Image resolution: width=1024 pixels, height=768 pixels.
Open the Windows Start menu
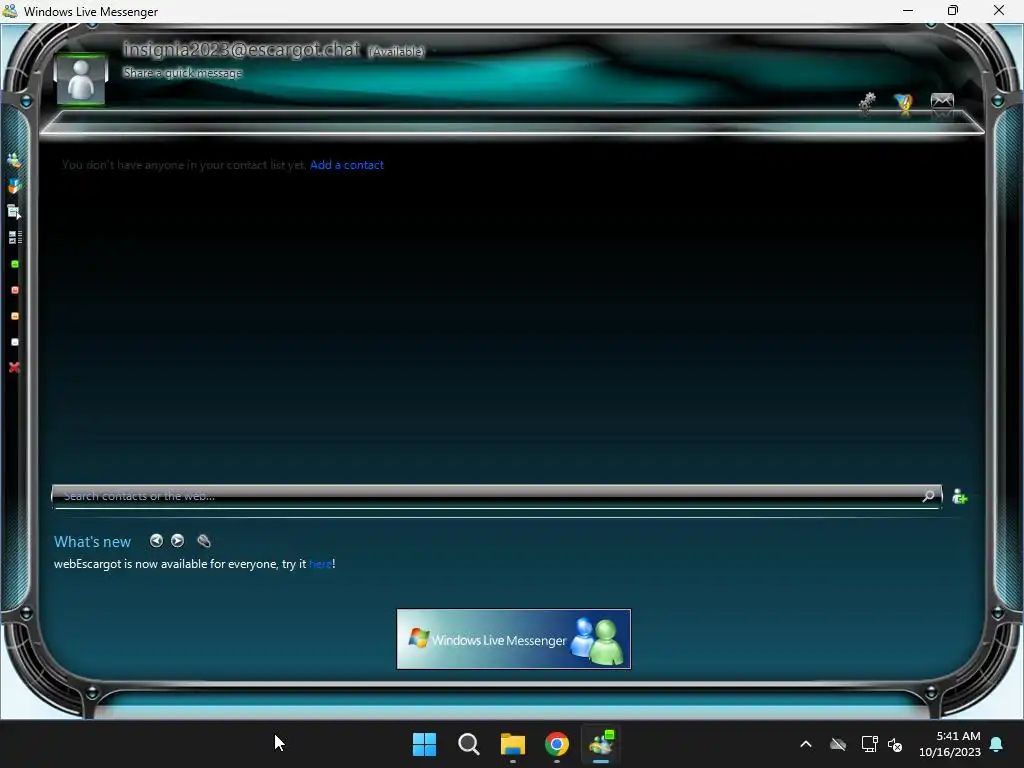point(424,744)
